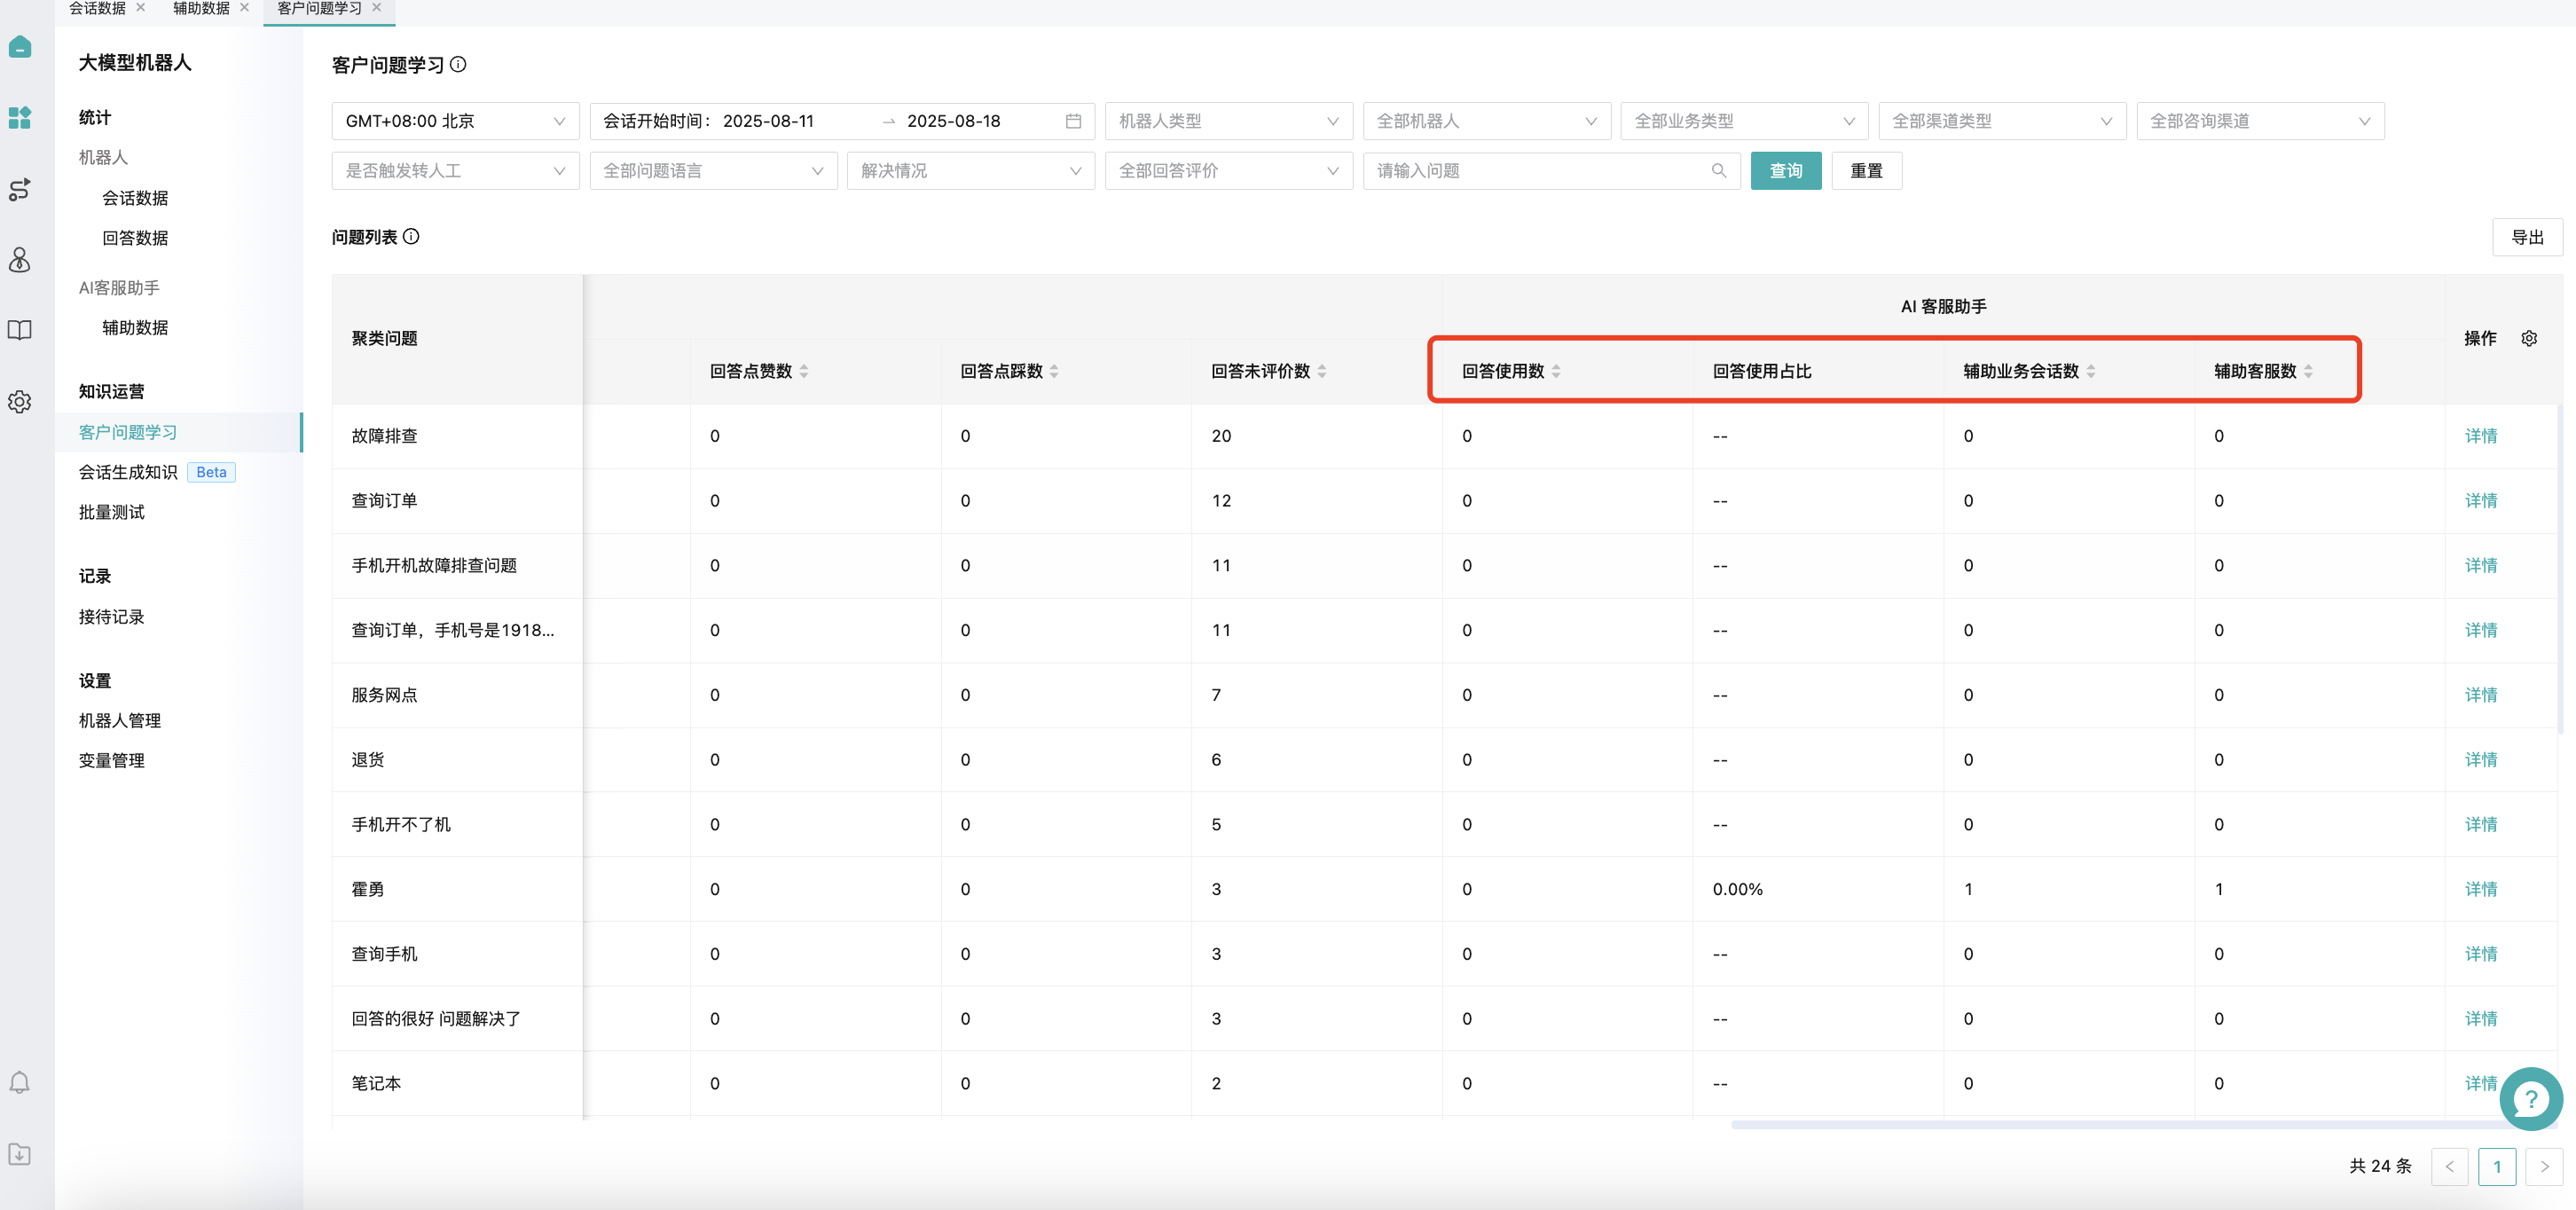The height and width of the screenshot is (1210, 2576).
Task: Open the routing flow icon in rail
Action: click(x=20, y=189)
